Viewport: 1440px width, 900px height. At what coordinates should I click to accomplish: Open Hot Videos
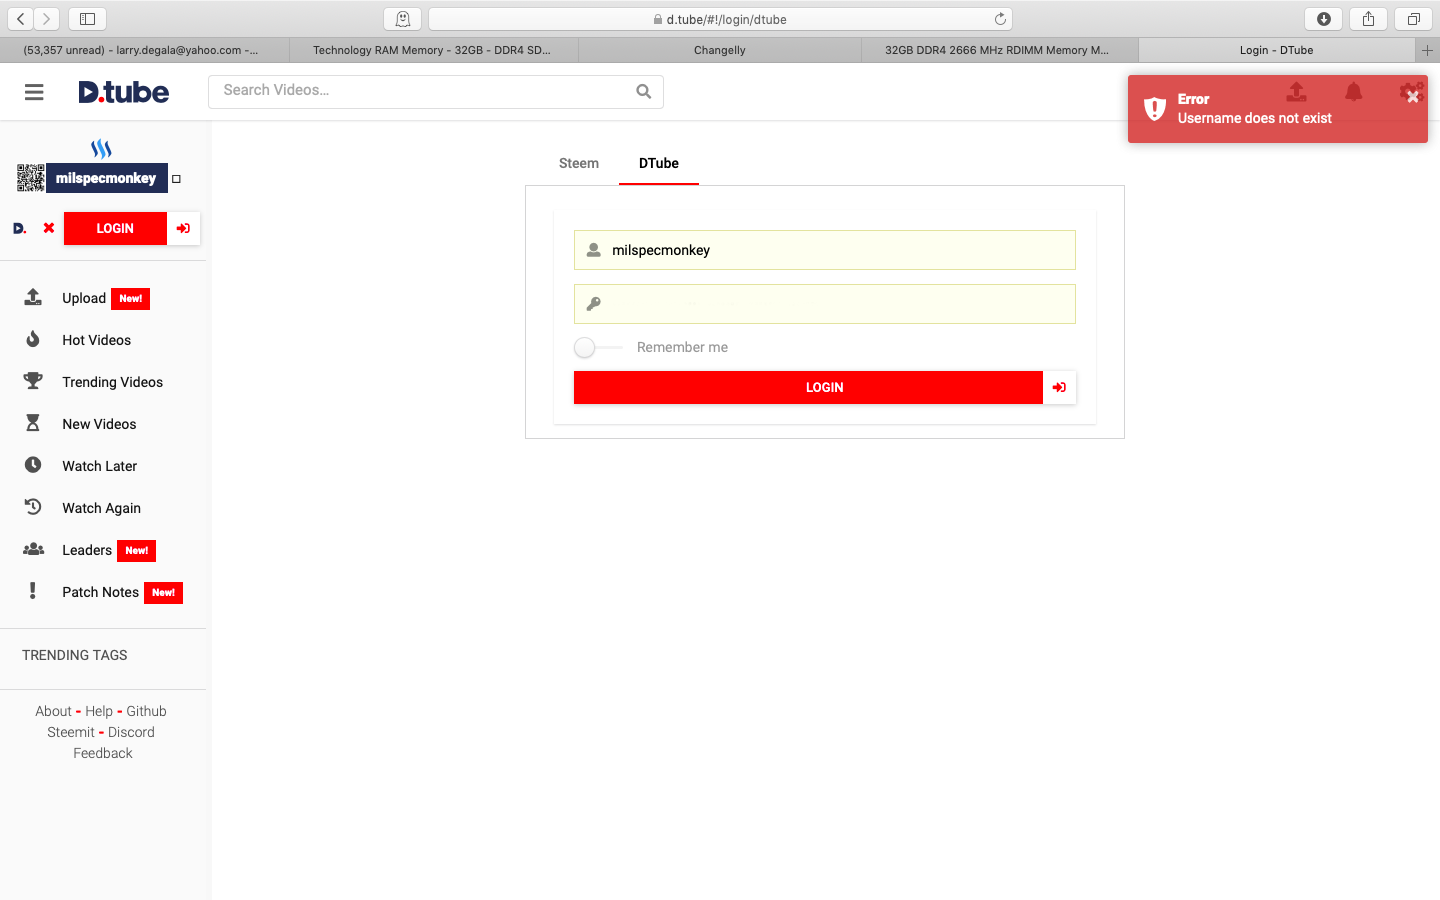tap(96, 340)
